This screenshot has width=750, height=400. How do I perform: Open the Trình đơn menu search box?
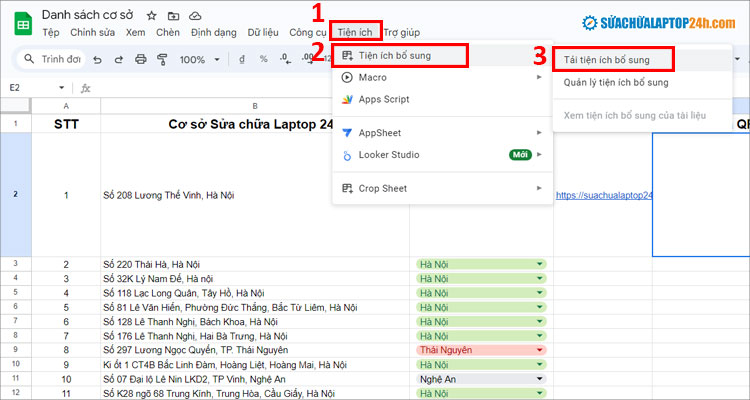click(x=51, y=59)
